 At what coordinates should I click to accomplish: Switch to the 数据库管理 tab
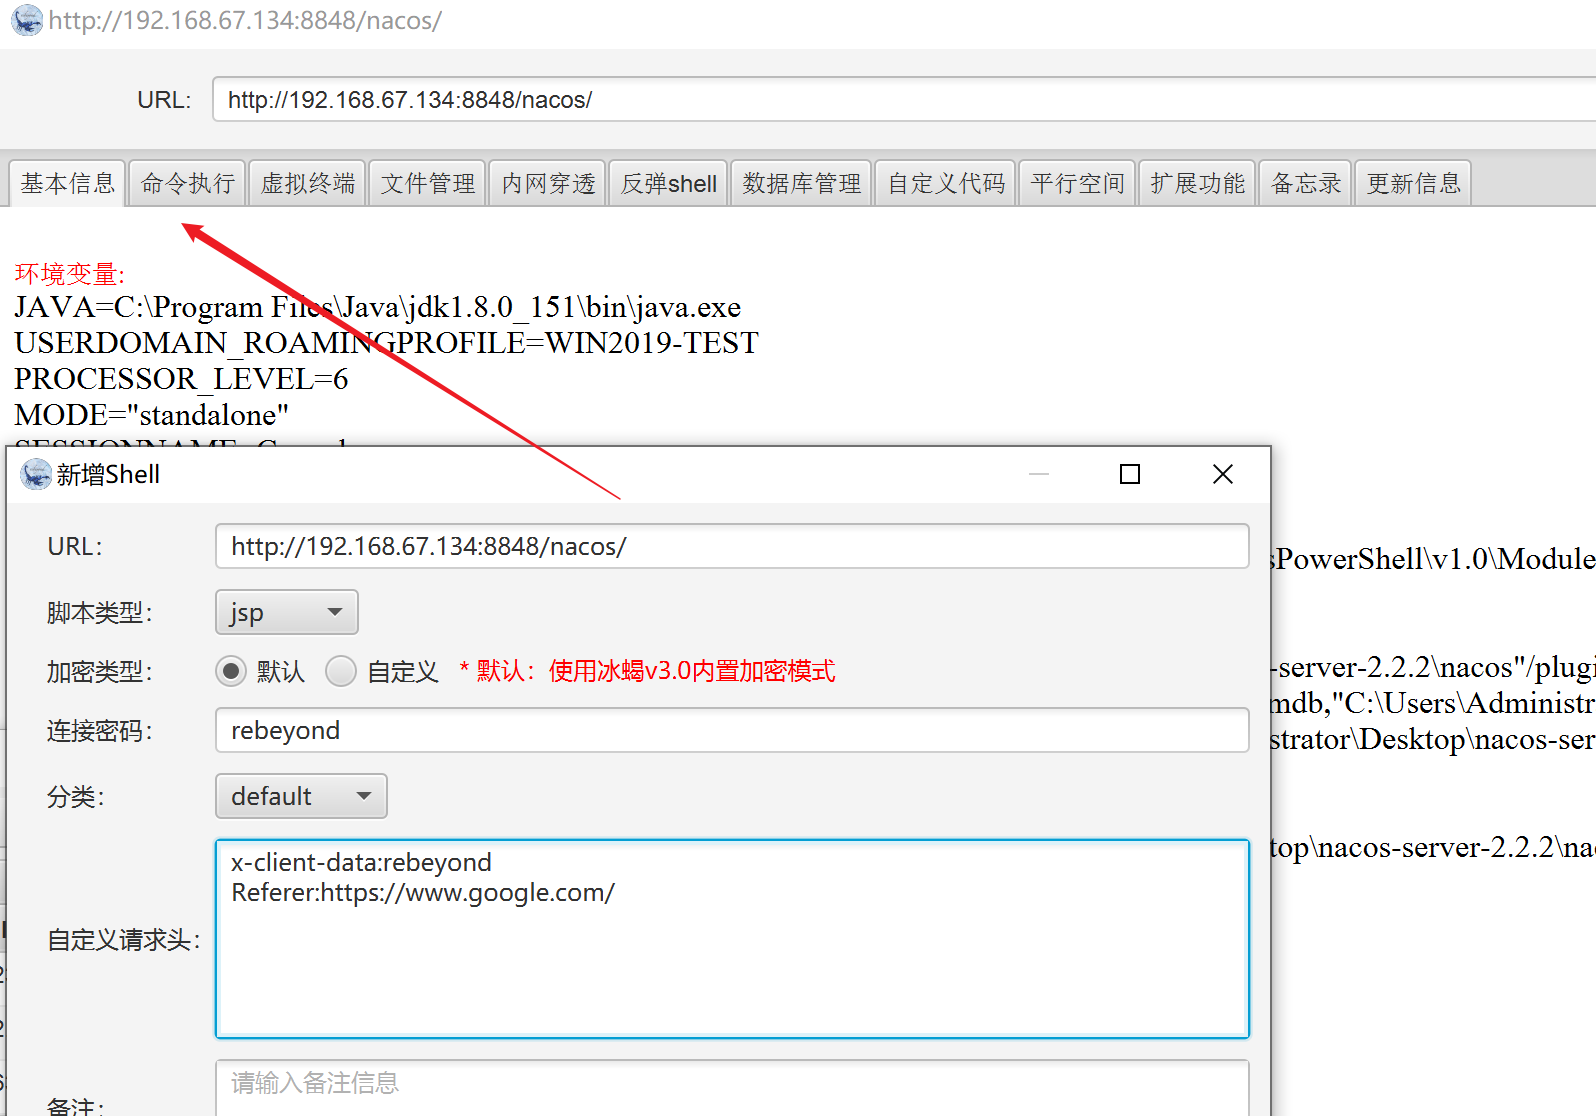(801, 183)
